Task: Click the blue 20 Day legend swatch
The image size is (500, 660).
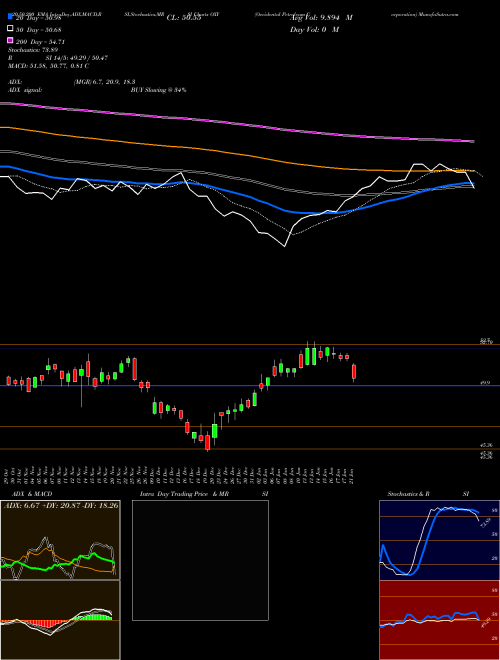Action: (10, 17)
